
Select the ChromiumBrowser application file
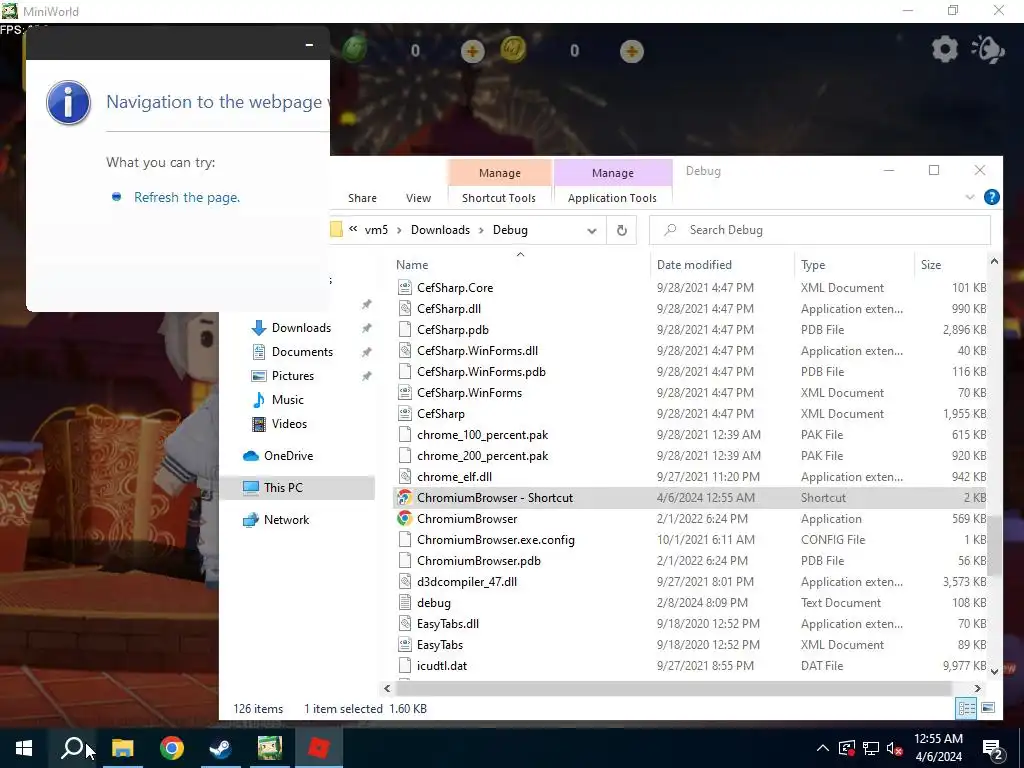pyautogui.click(x=467, y=519)
